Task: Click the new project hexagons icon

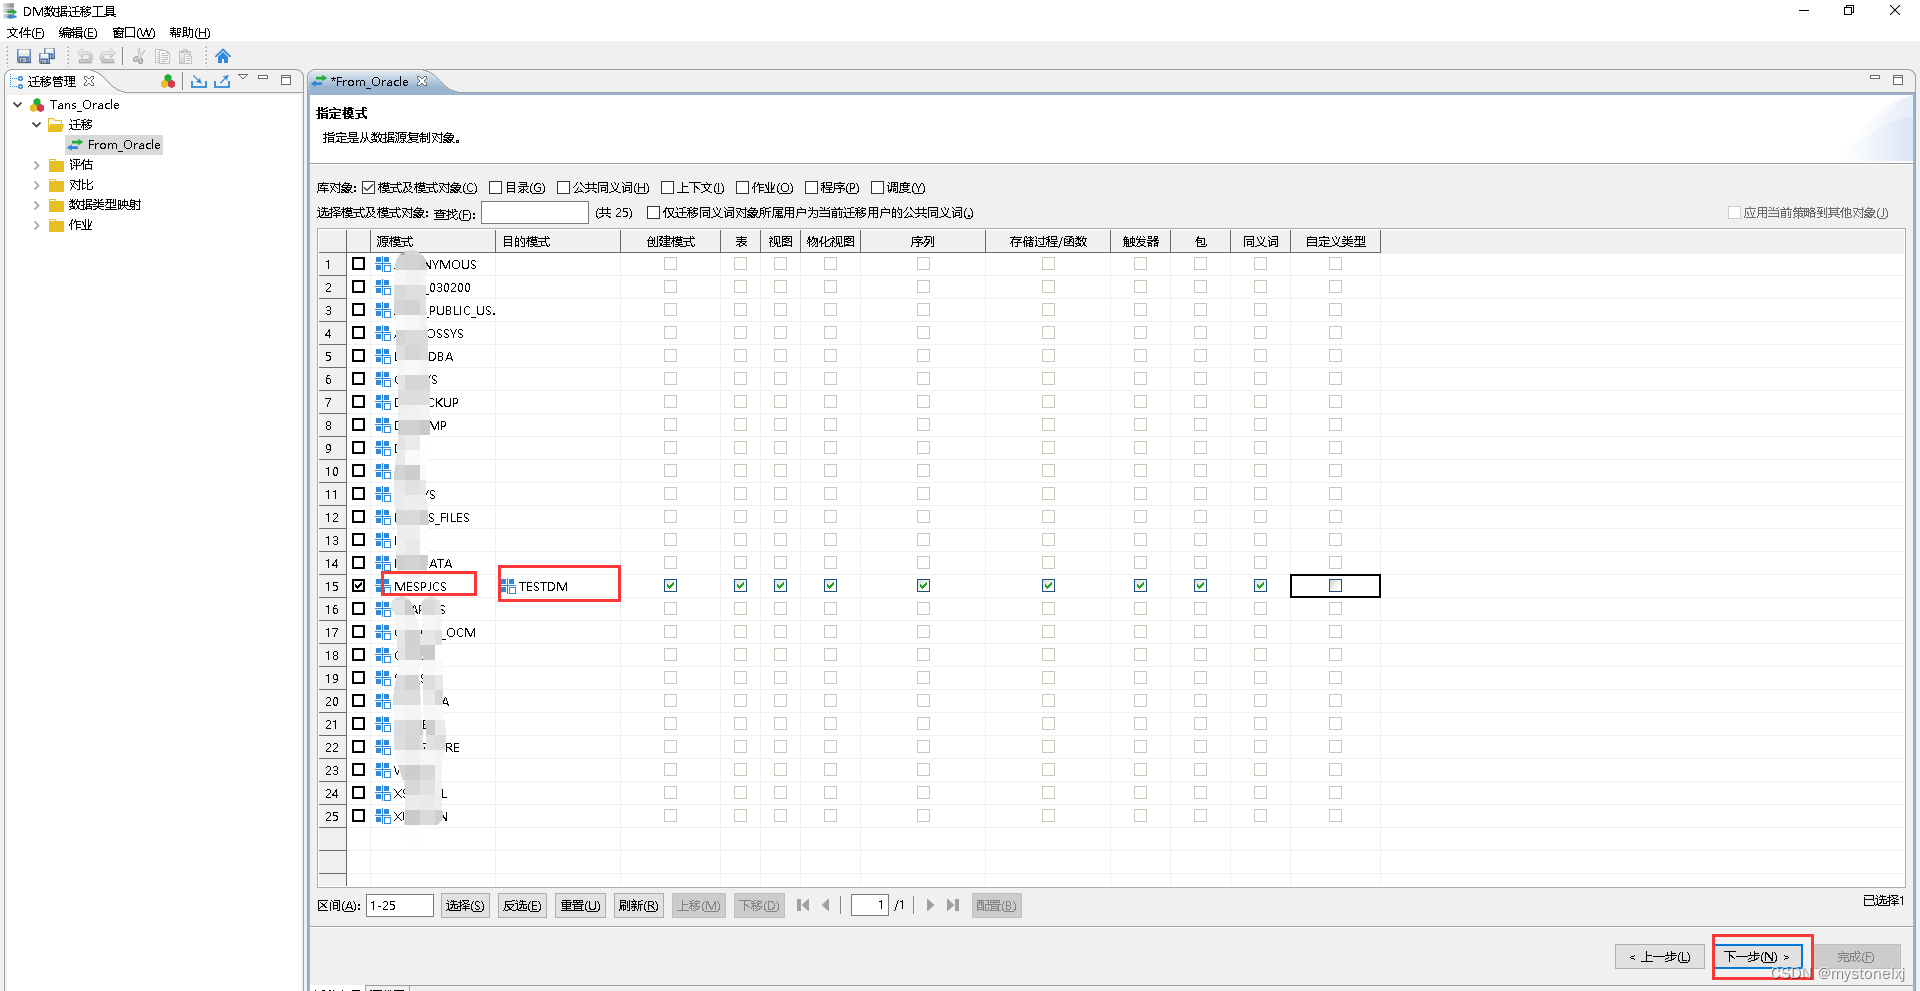Action: pyautogui.click(x=168, y=81)
